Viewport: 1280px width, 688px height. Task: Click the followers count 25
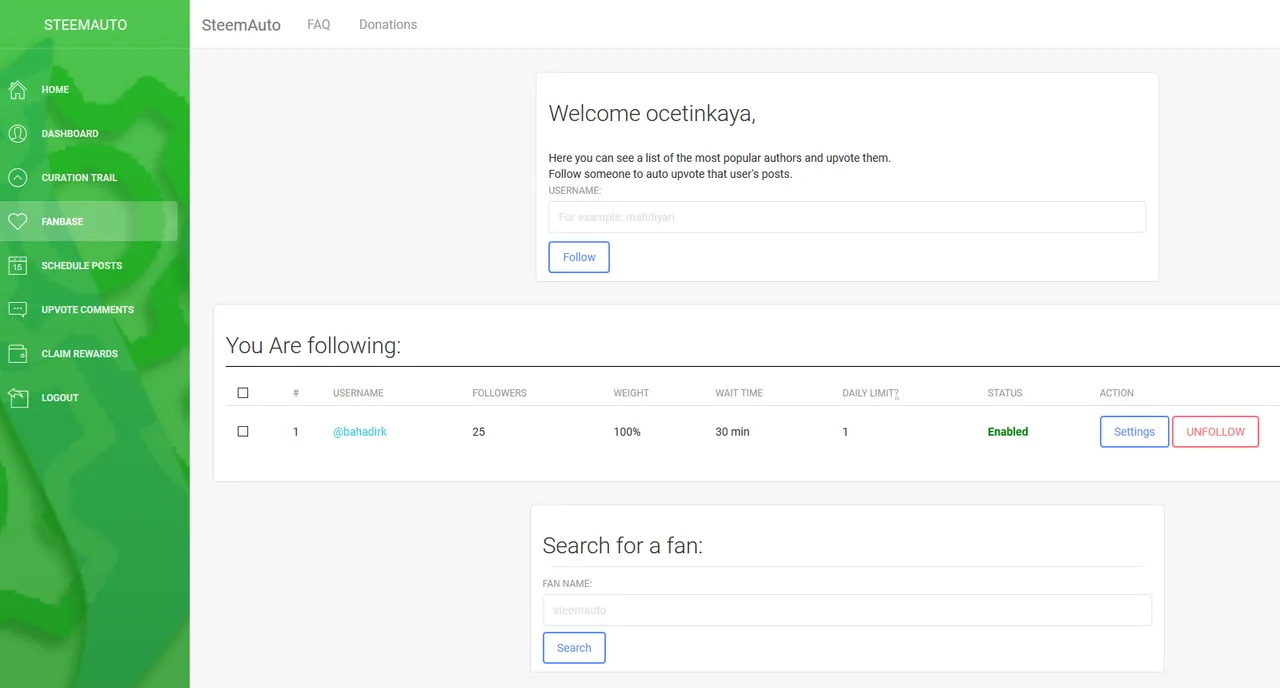tap(479, 432)
